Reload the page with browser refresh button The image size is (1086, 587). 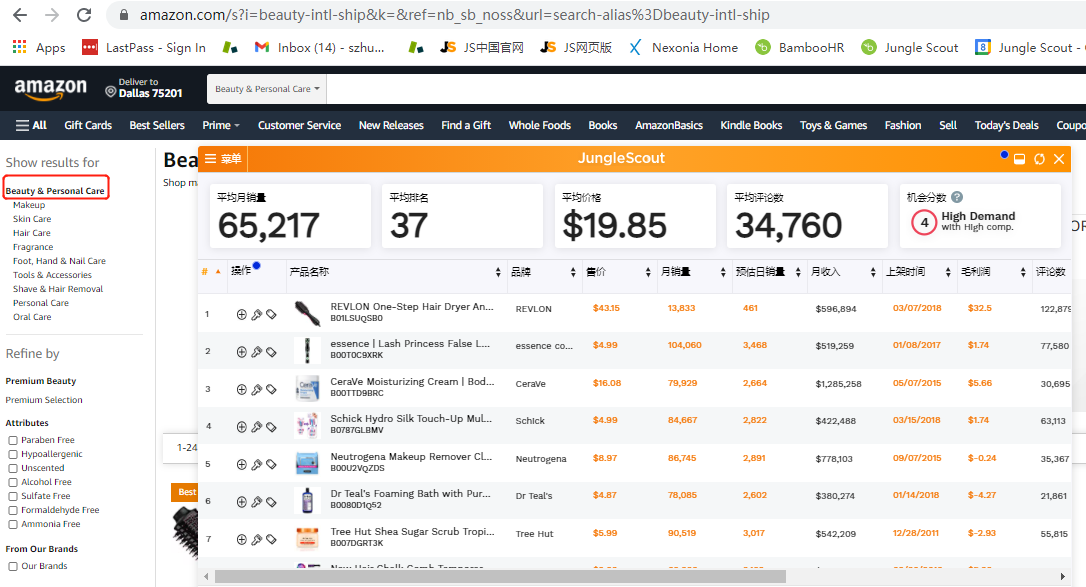[x=84, y=15]
